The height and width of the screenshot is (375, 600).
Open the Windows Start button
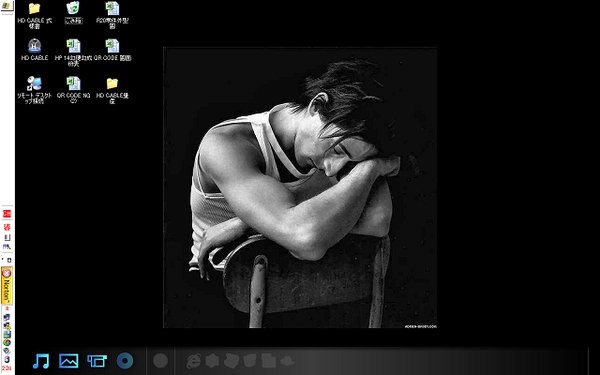click(7, 6)
